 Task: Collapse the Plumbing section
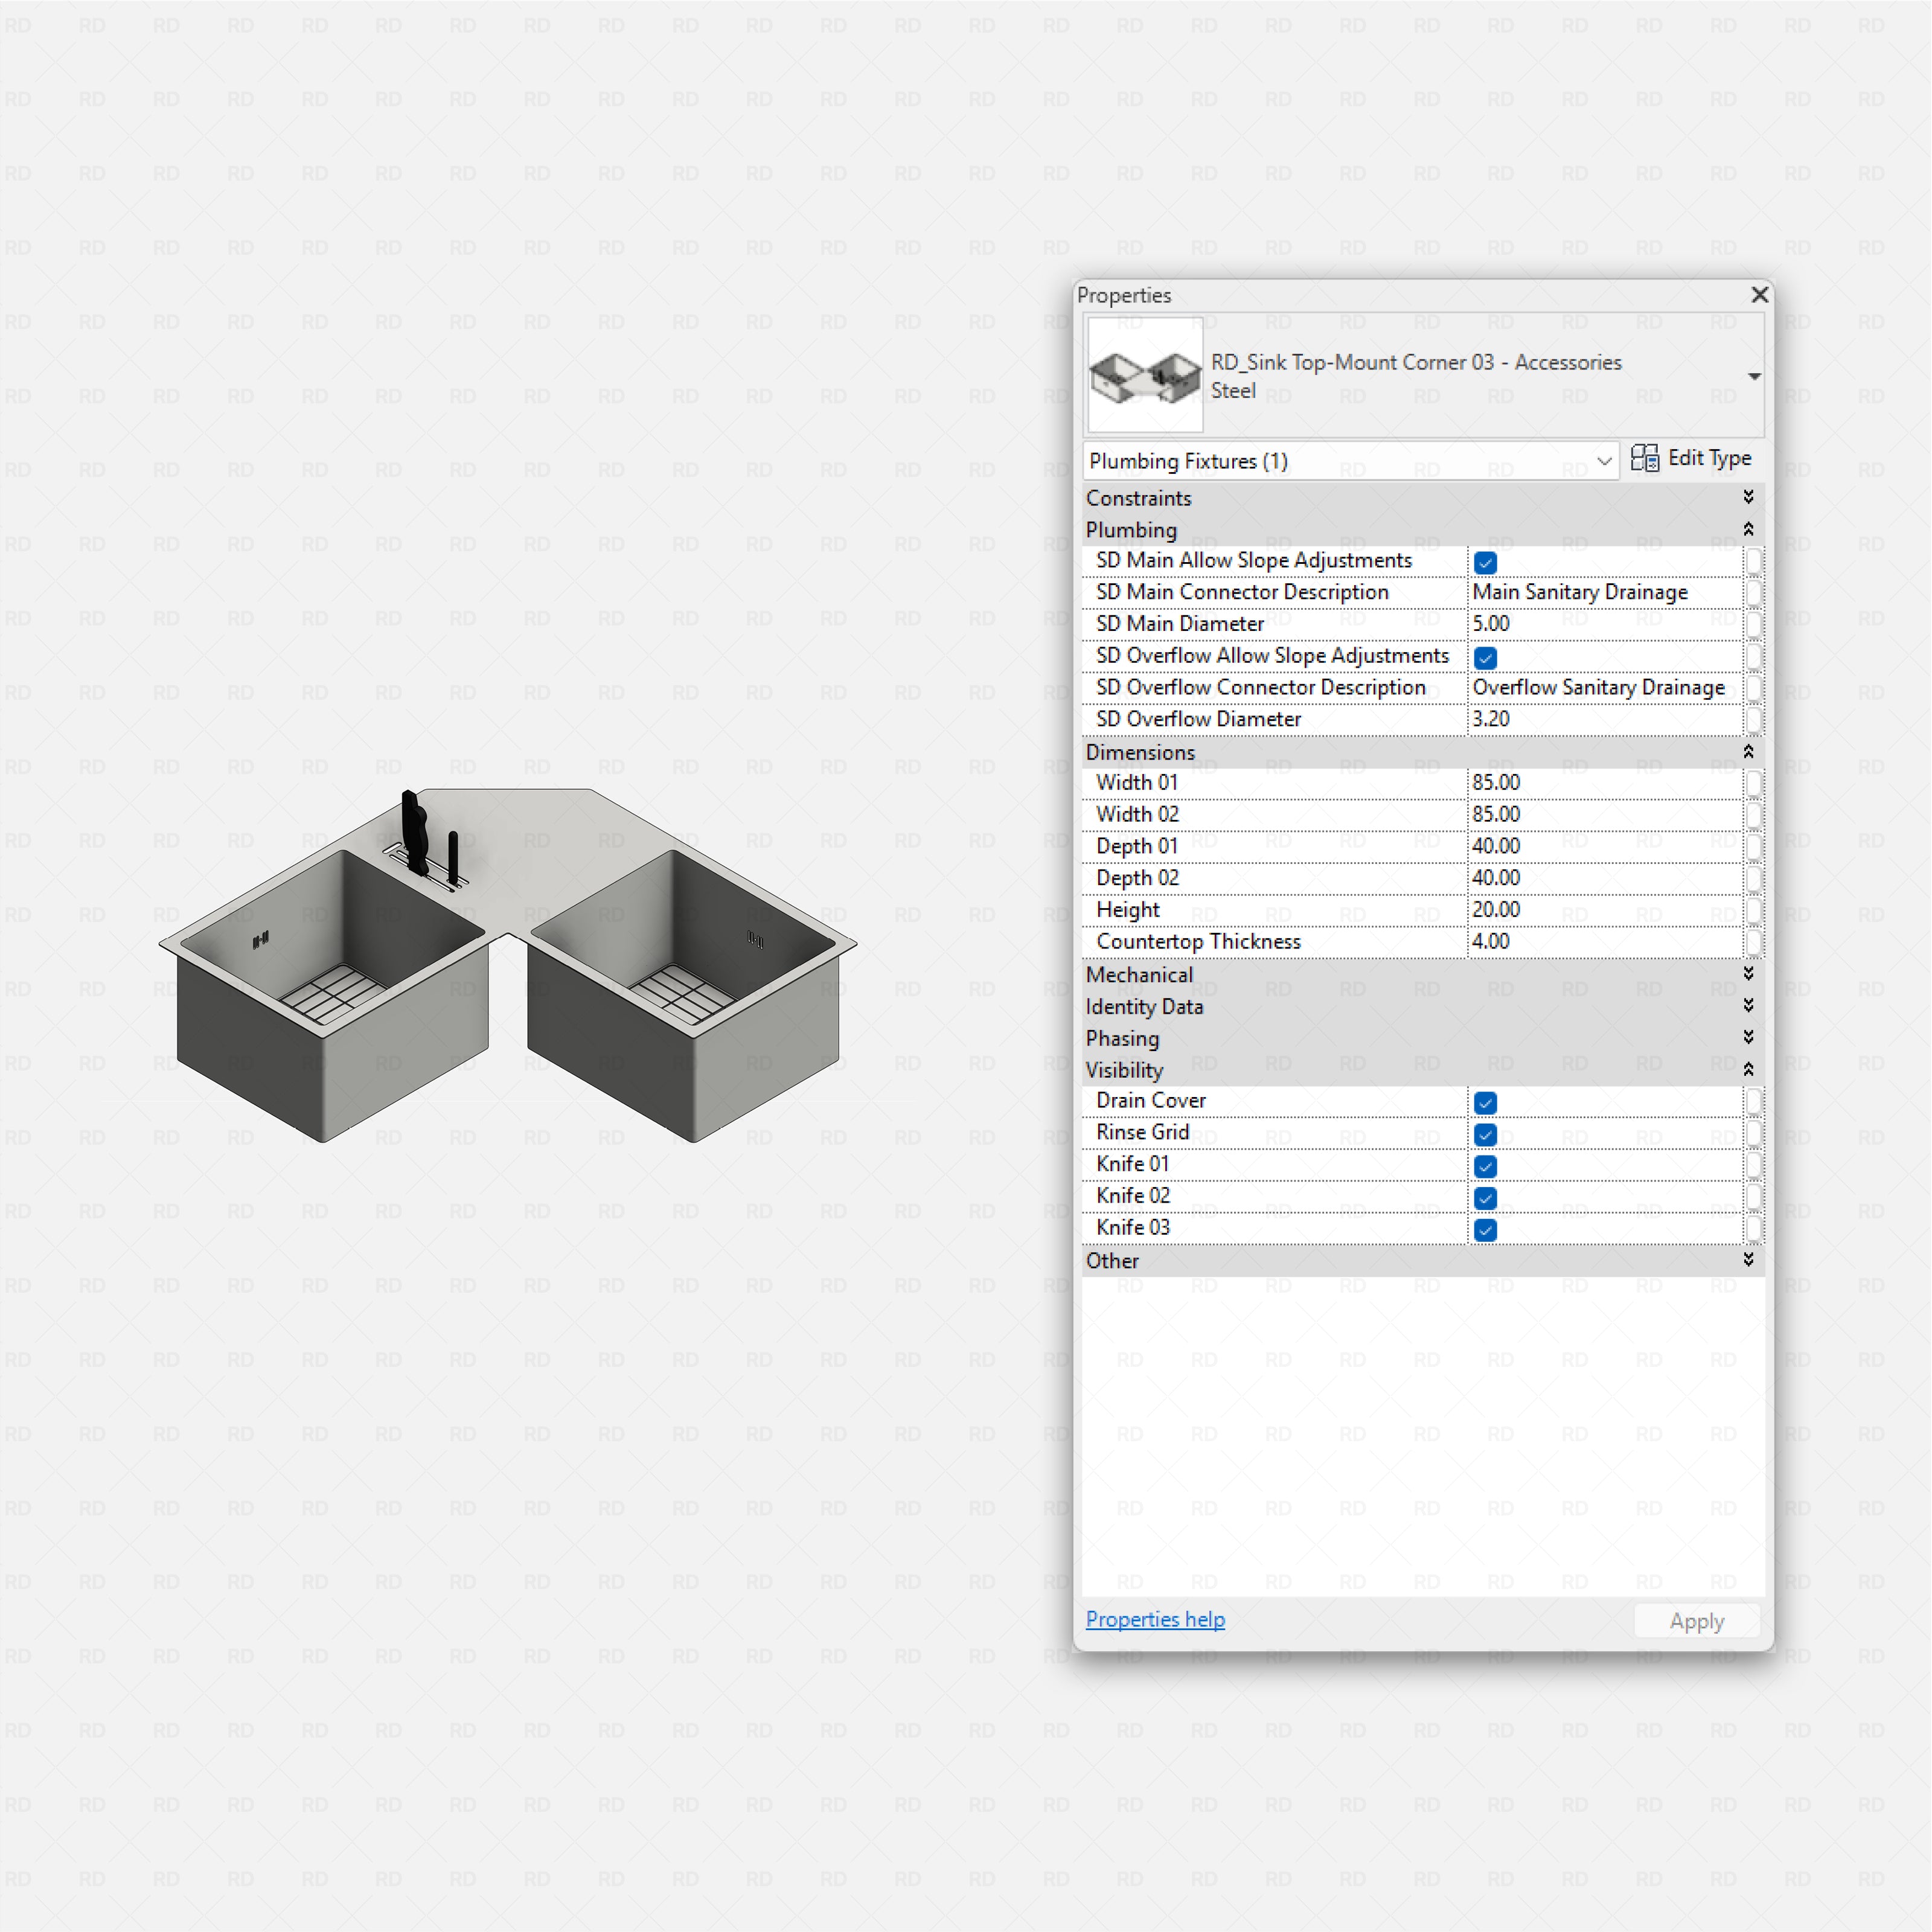(1748, 529)
